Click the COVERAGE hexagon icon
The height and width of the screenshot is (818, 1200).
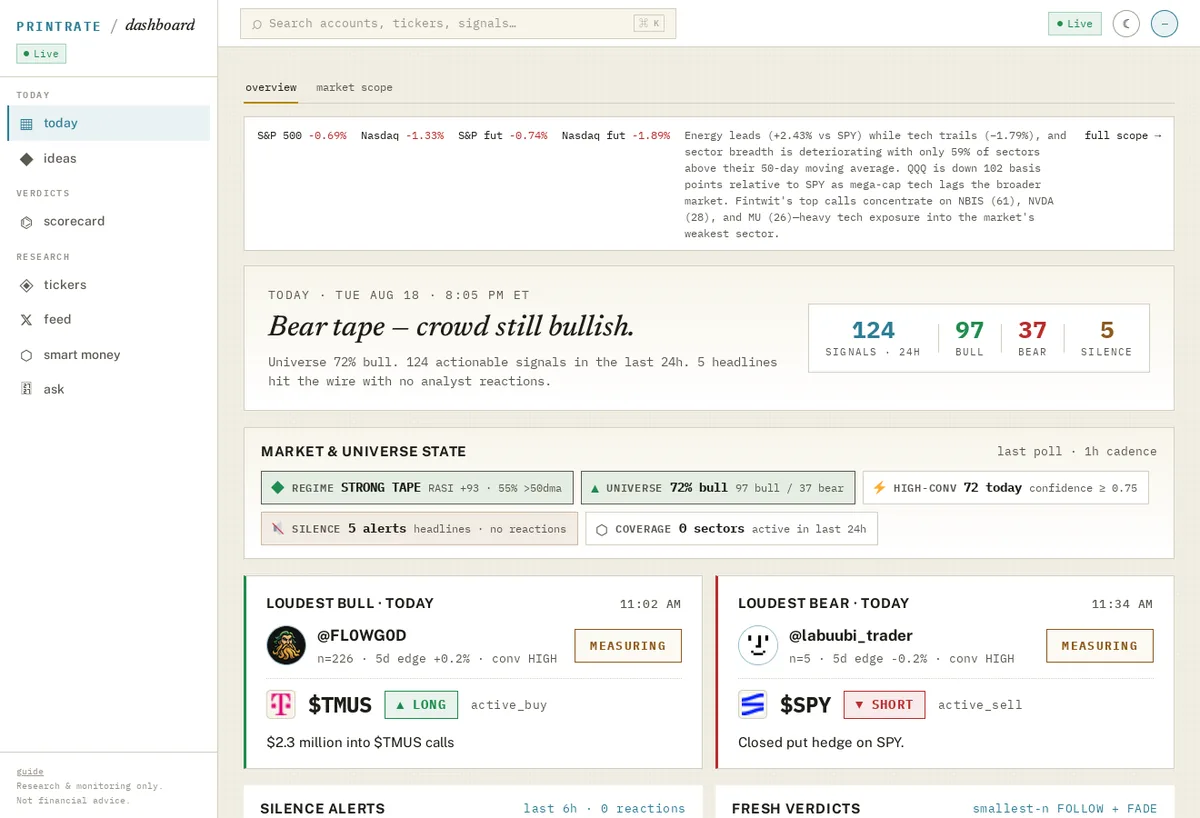point(602,529)
